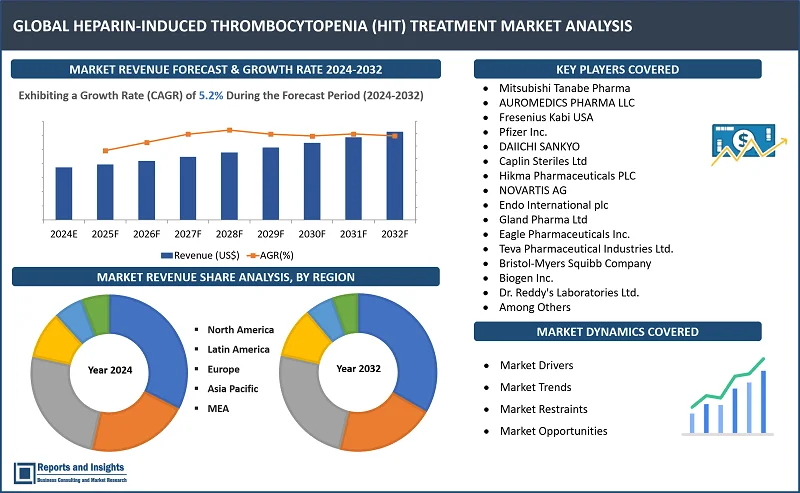Click the 'Market Revenue Forecast & Growth Rate' header
800x493 pixels.
click(226, 69)
